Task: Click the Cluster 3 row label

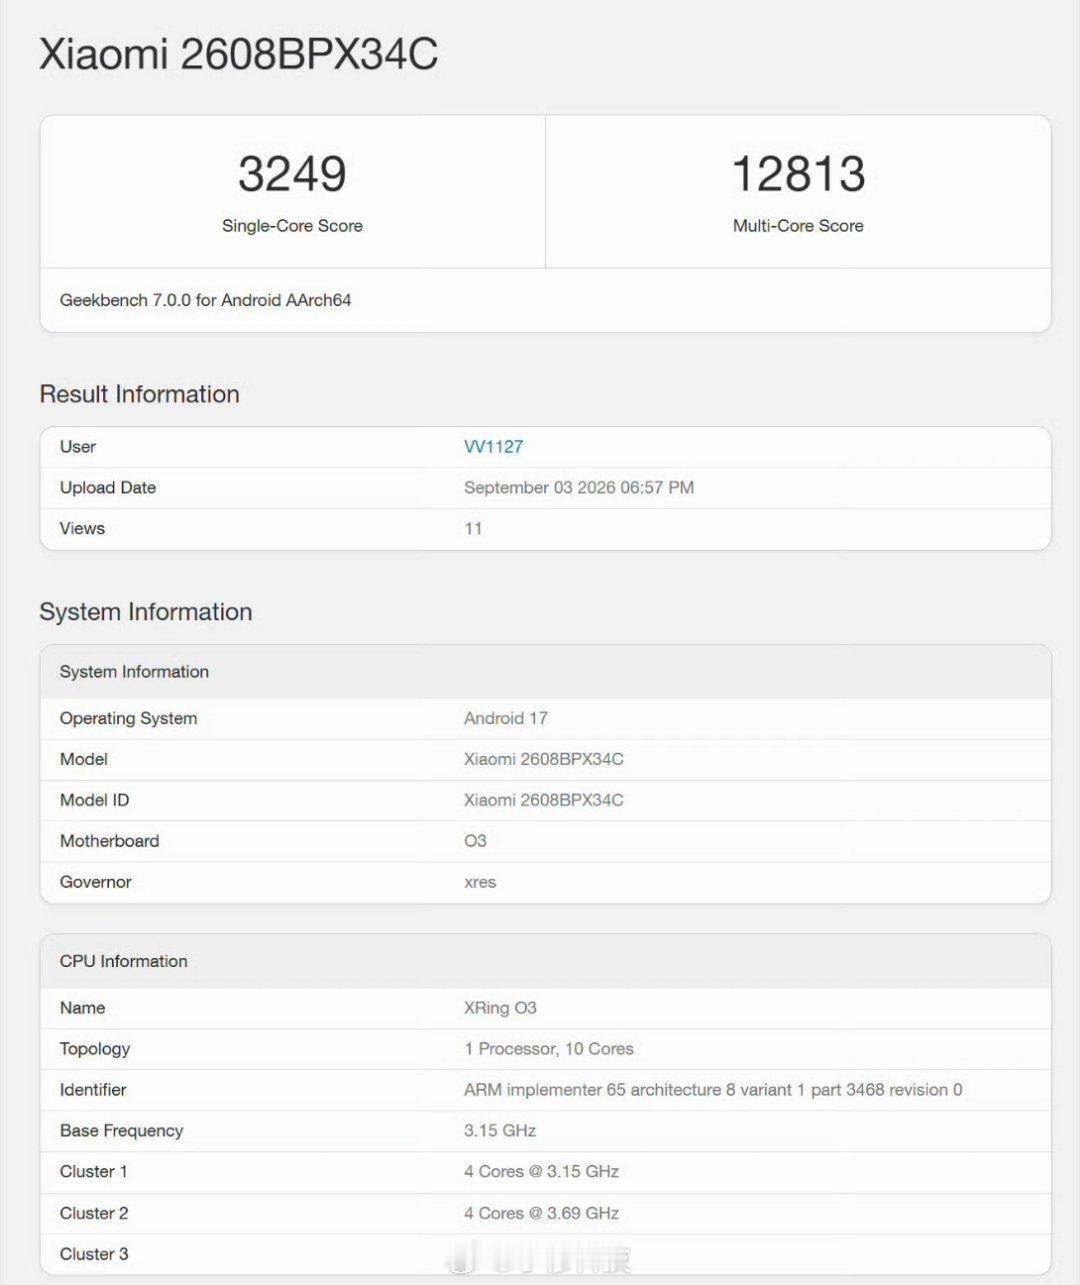Action: [x=94, y=1254]
